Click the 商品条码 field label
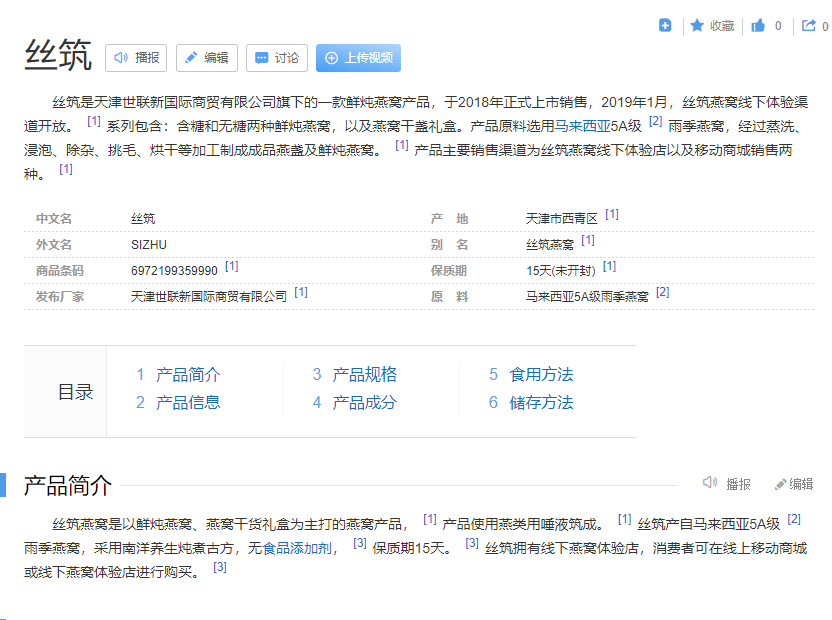Screen dimensions: 832x620 coord(59,271)
